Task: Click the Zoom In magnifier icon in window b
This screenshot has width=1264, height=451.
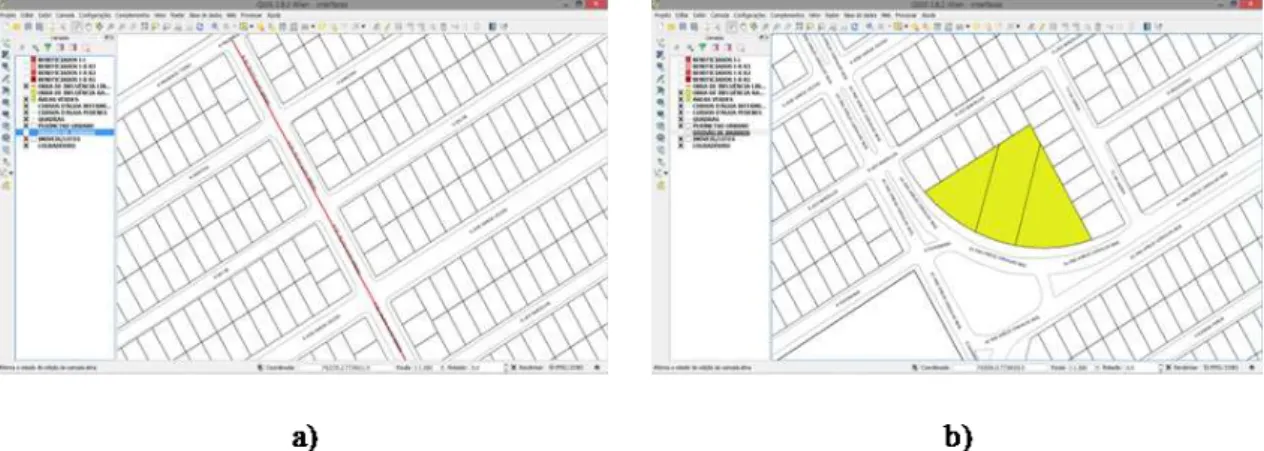Action: pos(764,26)
